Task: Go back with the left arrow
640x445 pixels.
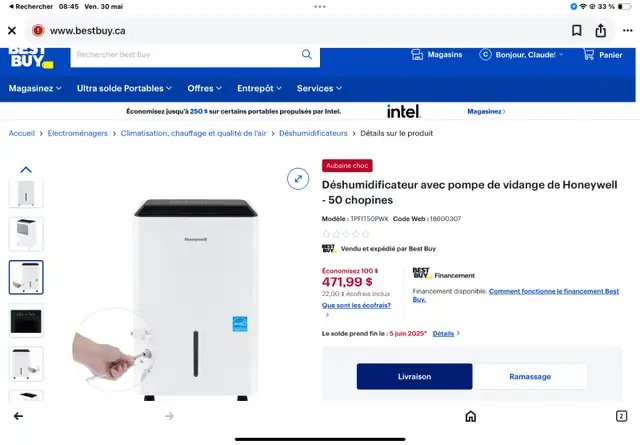Action: (x=18, y=416)
